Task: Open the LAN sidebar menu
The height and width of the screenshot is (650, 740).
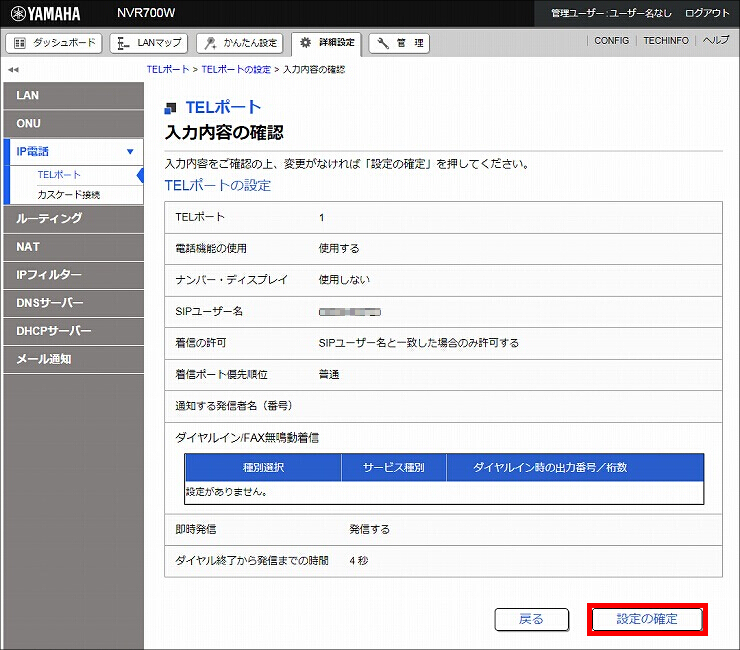Action: [74, 96]
